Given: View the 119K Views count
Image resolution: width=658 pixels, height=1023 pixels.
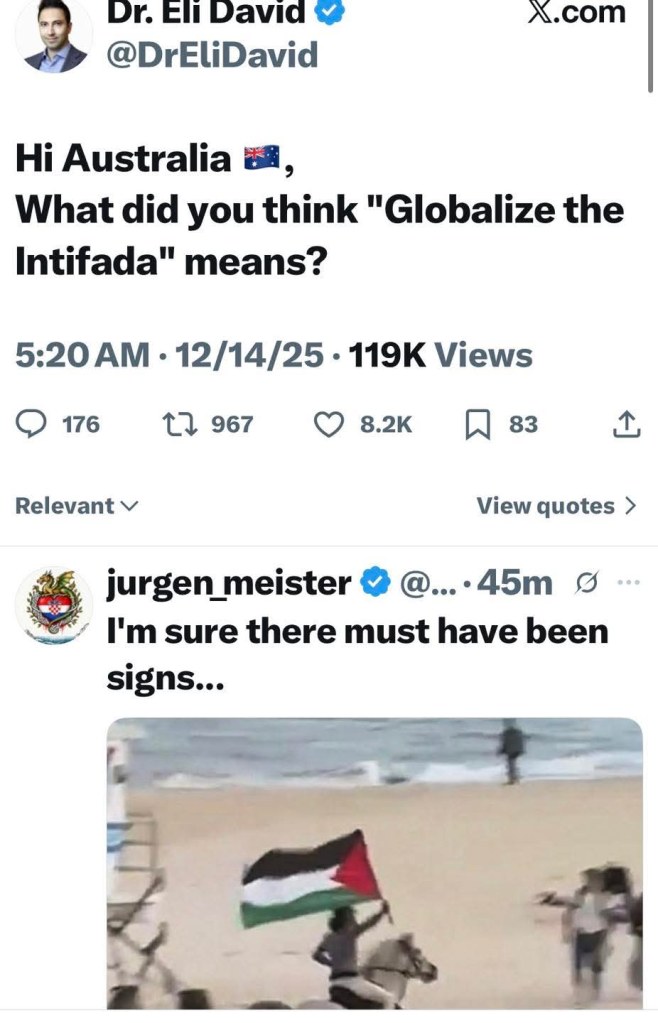Looking at the screenshot, I should (x=440, y=356).
